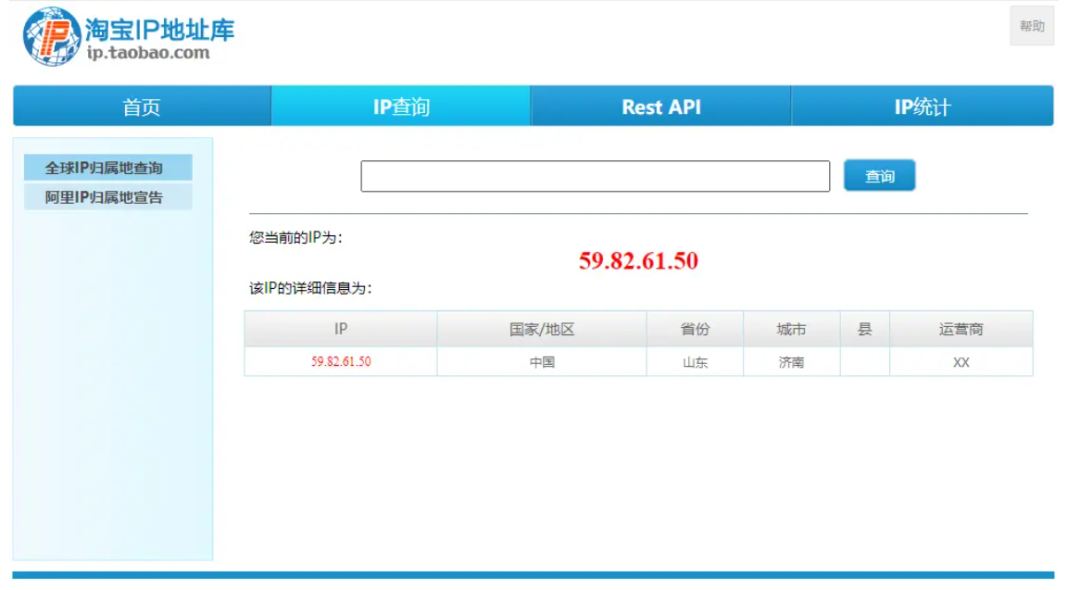
Task: Click the 您当前的IP为 label
Action: coord(296,238)
